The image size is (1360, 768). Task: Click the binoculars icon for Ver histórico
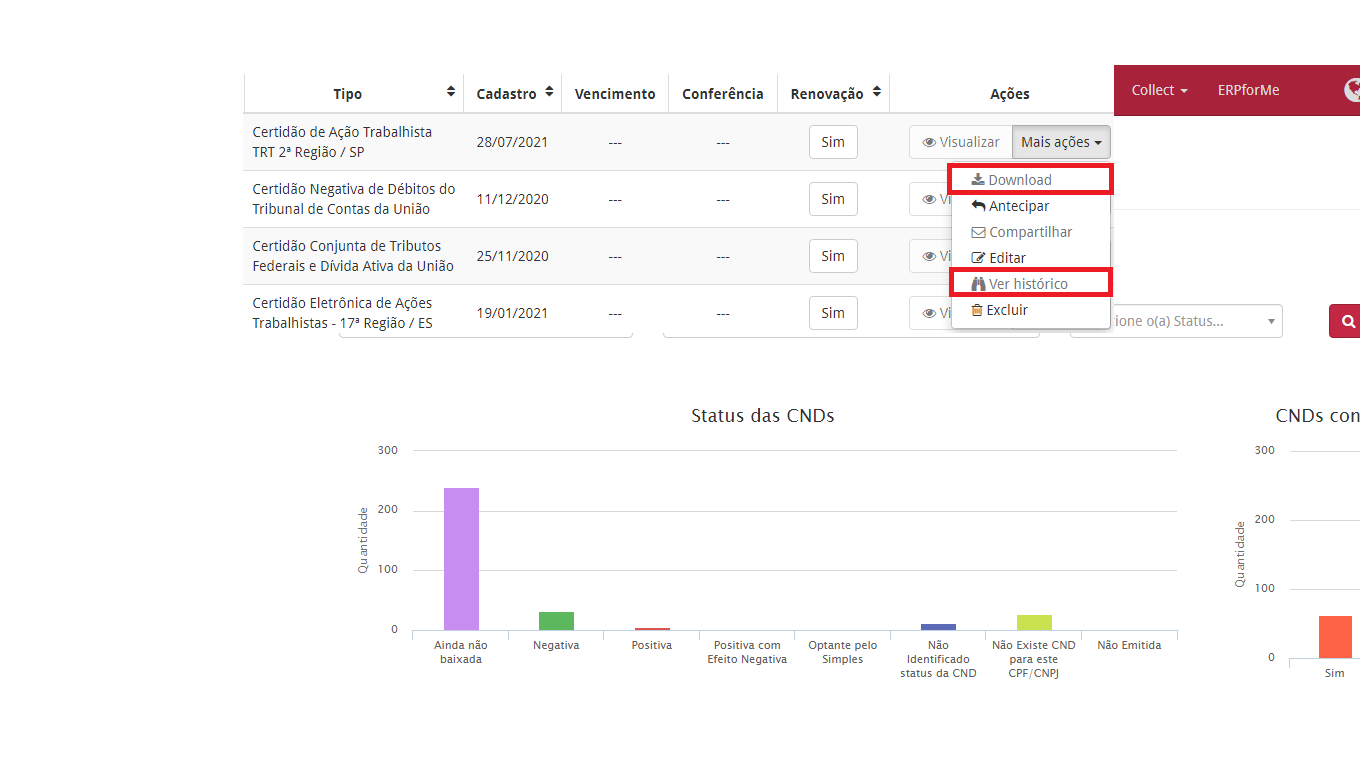point(978,284)
